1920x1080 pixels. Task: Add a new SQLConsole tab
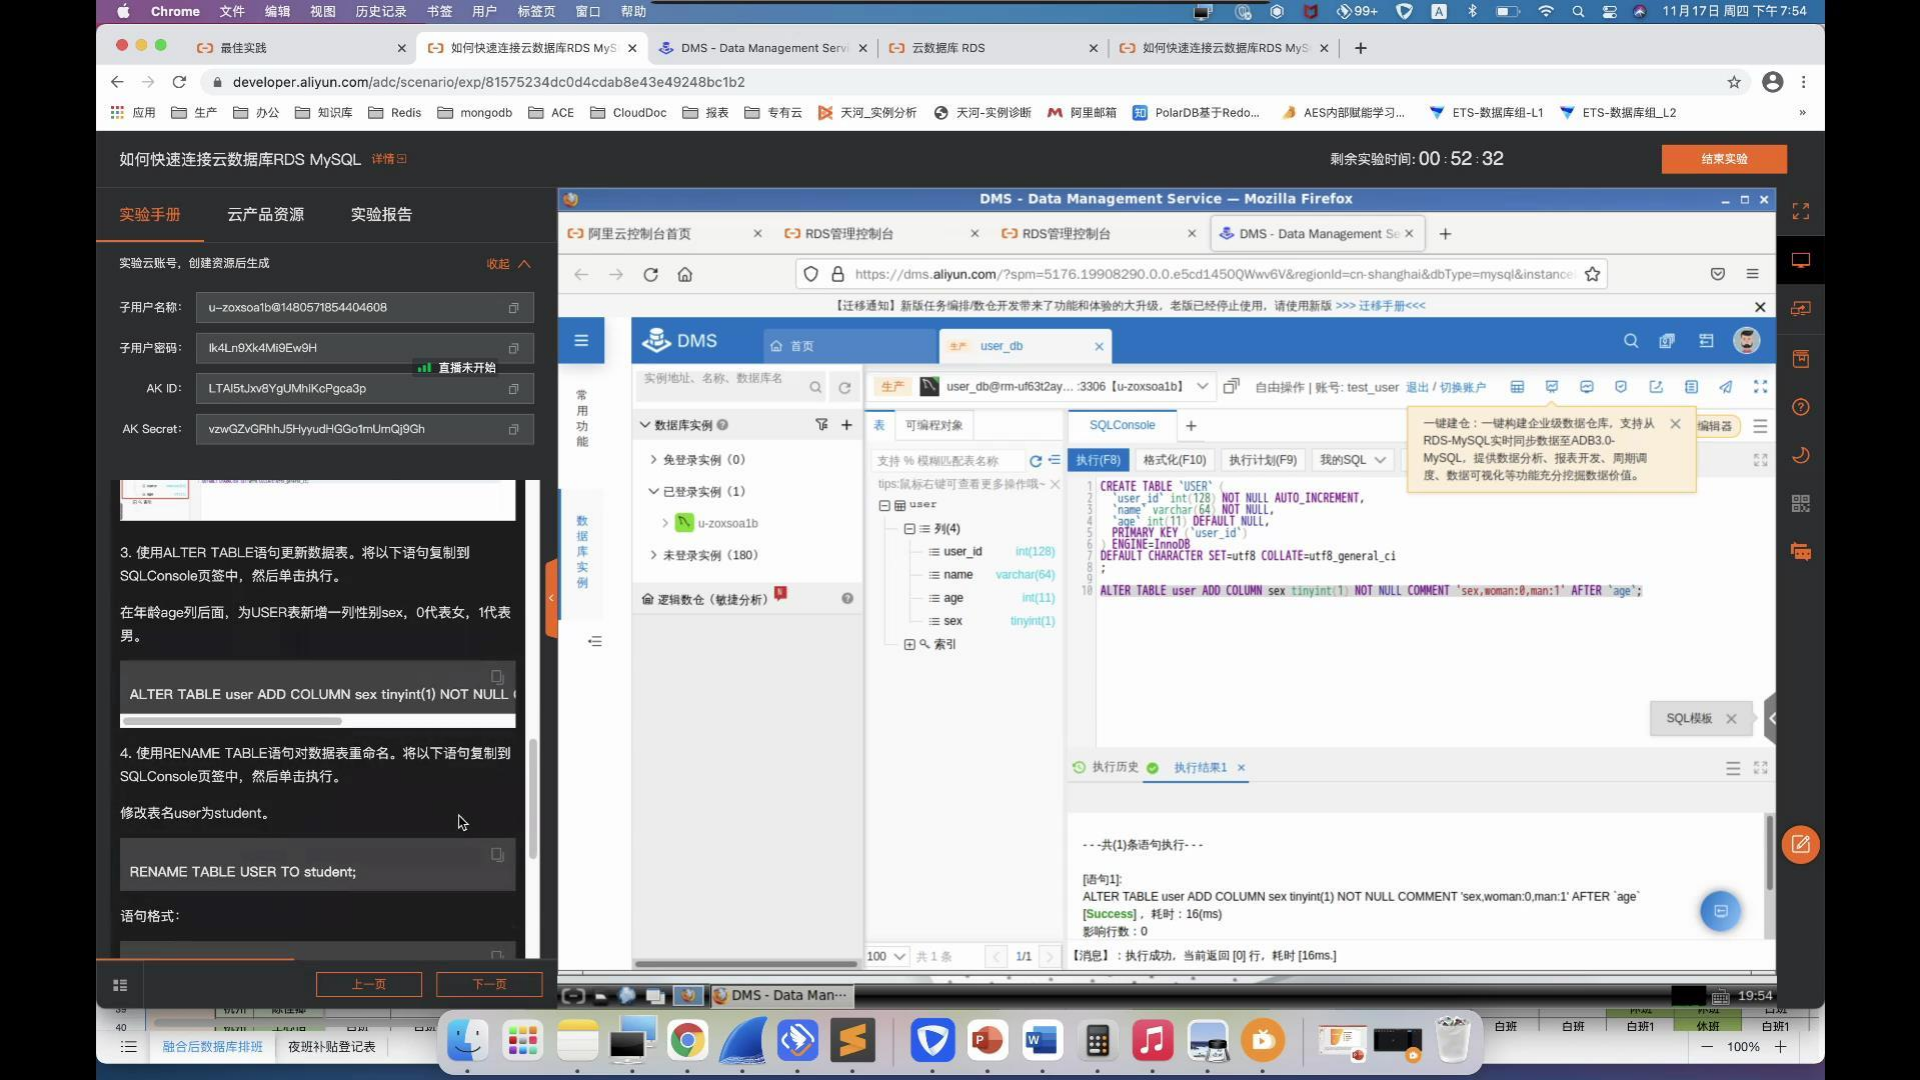(x=1191, y=426)
